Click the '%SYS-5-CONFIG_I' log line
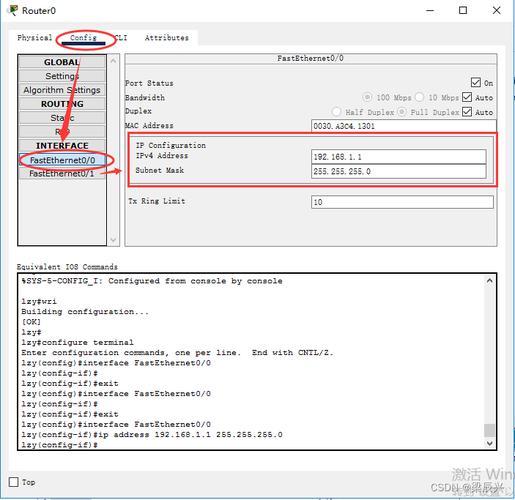The image size is (515, 500). pos(152,281)
